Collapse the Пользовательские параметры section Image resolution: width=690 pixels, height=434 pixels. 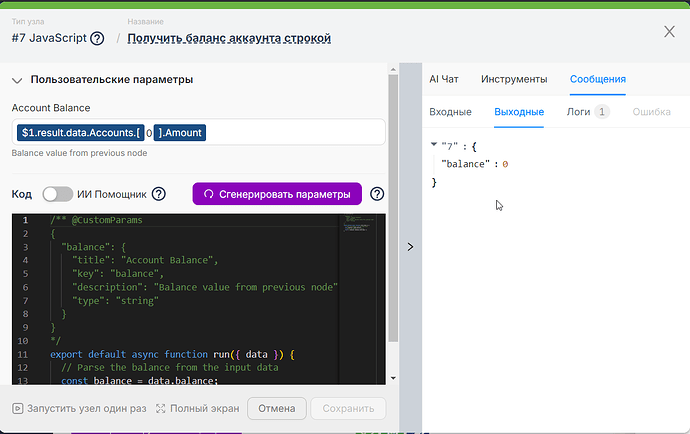17,80
